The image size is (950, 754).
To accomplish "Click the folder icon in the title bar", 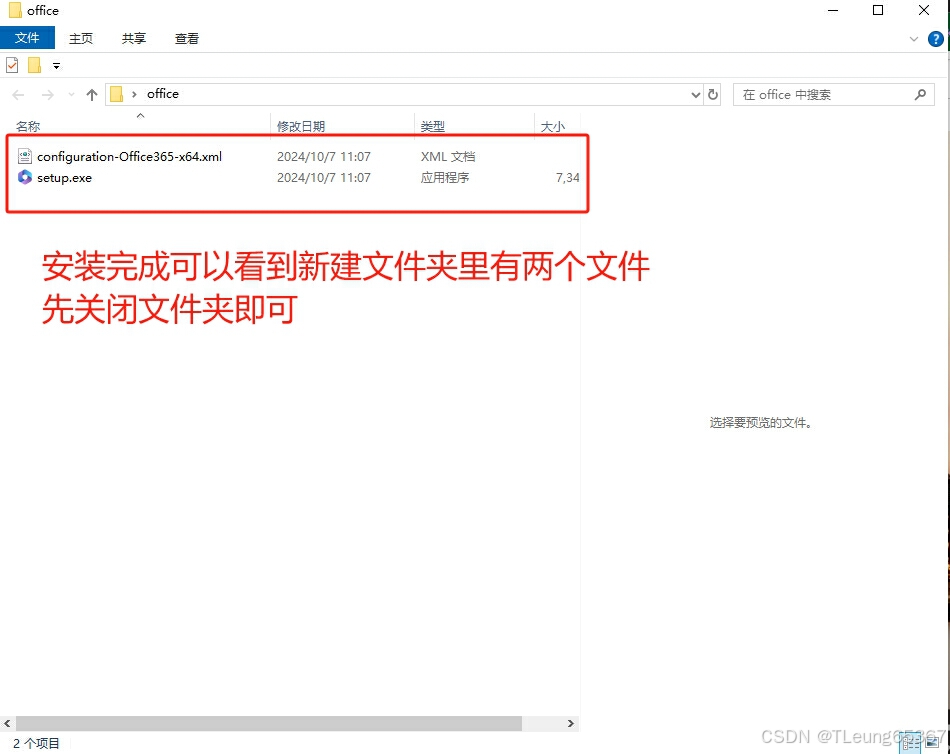I will (x=15, y=10).
